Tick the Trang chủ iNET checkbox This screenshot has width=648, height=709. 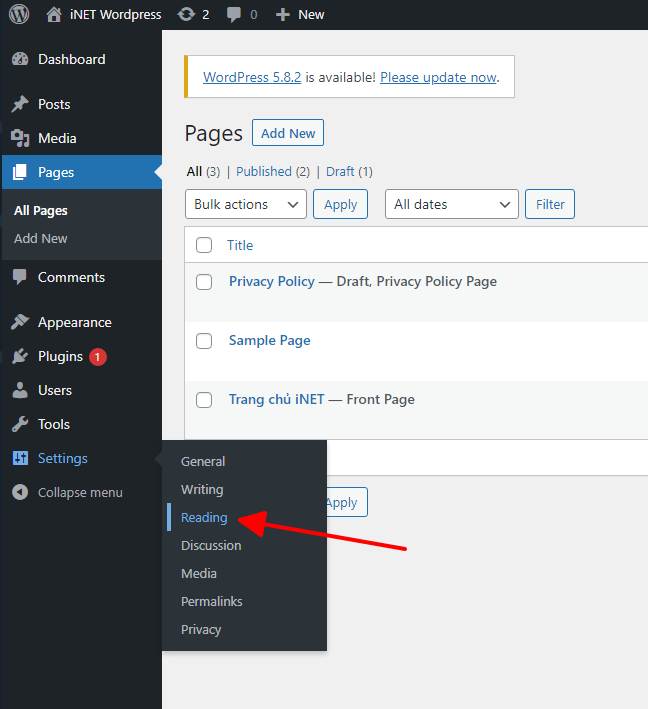pyautogui.click(x=204, y=400)
